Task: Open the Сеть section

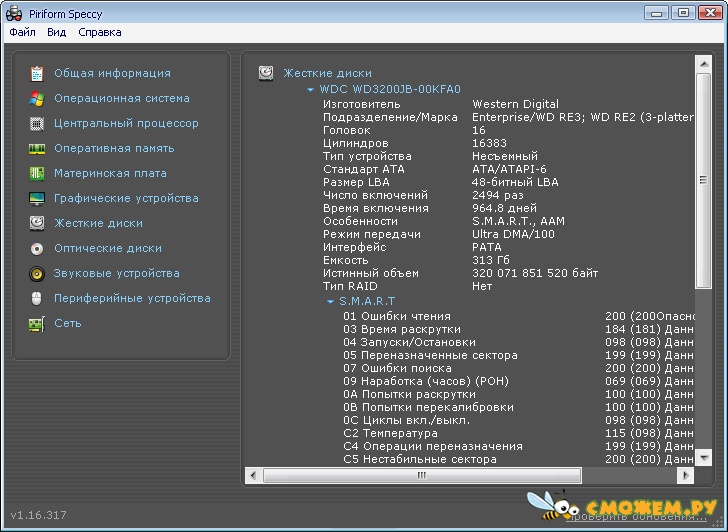Action: coord(68,324)
